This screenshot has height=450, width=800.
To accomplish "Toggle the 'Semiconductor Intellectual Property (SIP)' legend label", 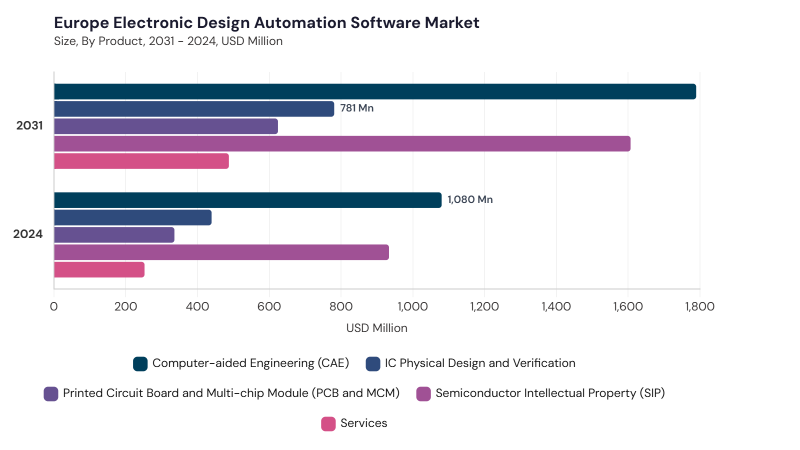I will click(x=550, y=393).
